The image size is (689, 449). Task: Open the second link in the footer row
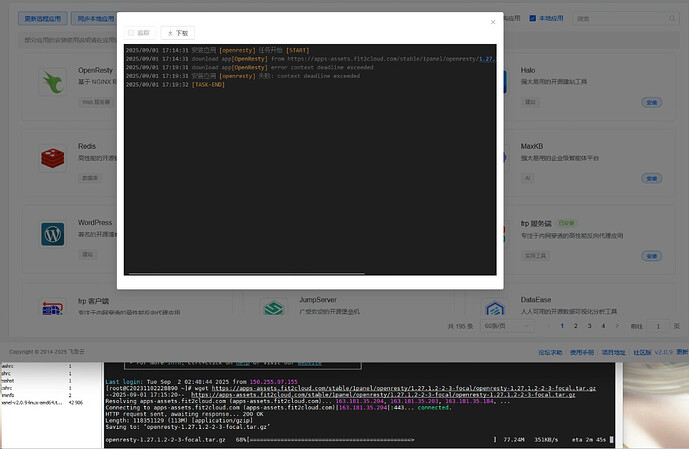click(x=582, y=352)
